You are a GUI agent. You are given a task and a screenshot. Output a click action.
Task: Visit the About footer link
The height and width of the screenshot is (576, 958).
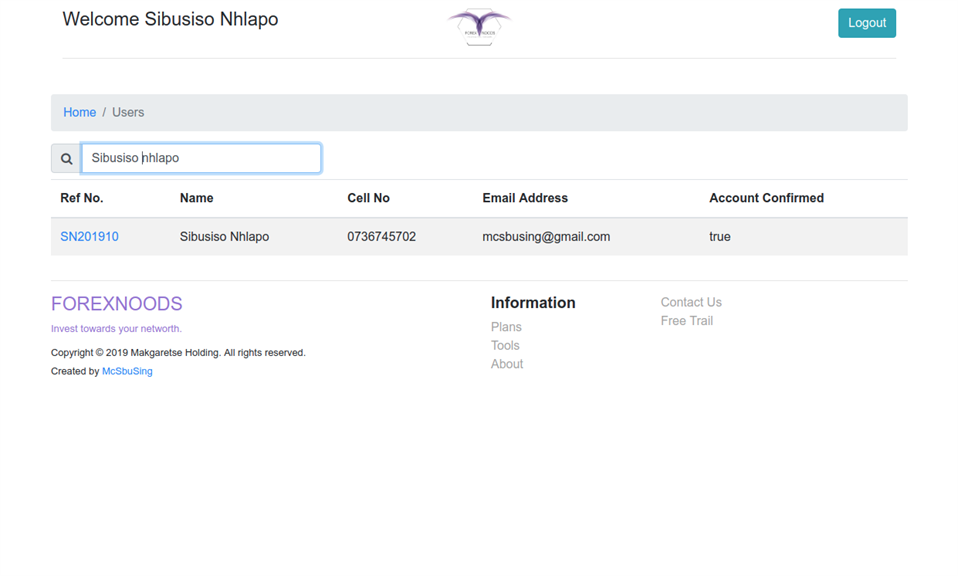click(x=507, y=364)
